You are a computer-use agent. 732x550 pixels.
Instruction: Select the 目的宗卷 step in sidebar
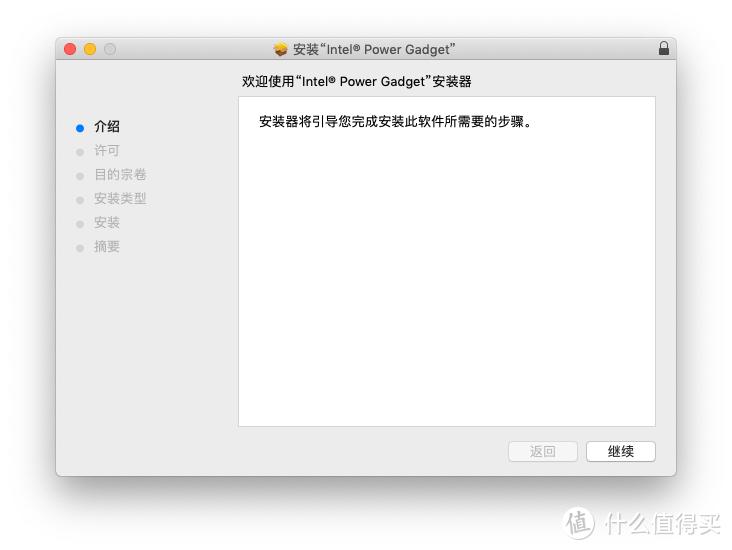point(120,174)
